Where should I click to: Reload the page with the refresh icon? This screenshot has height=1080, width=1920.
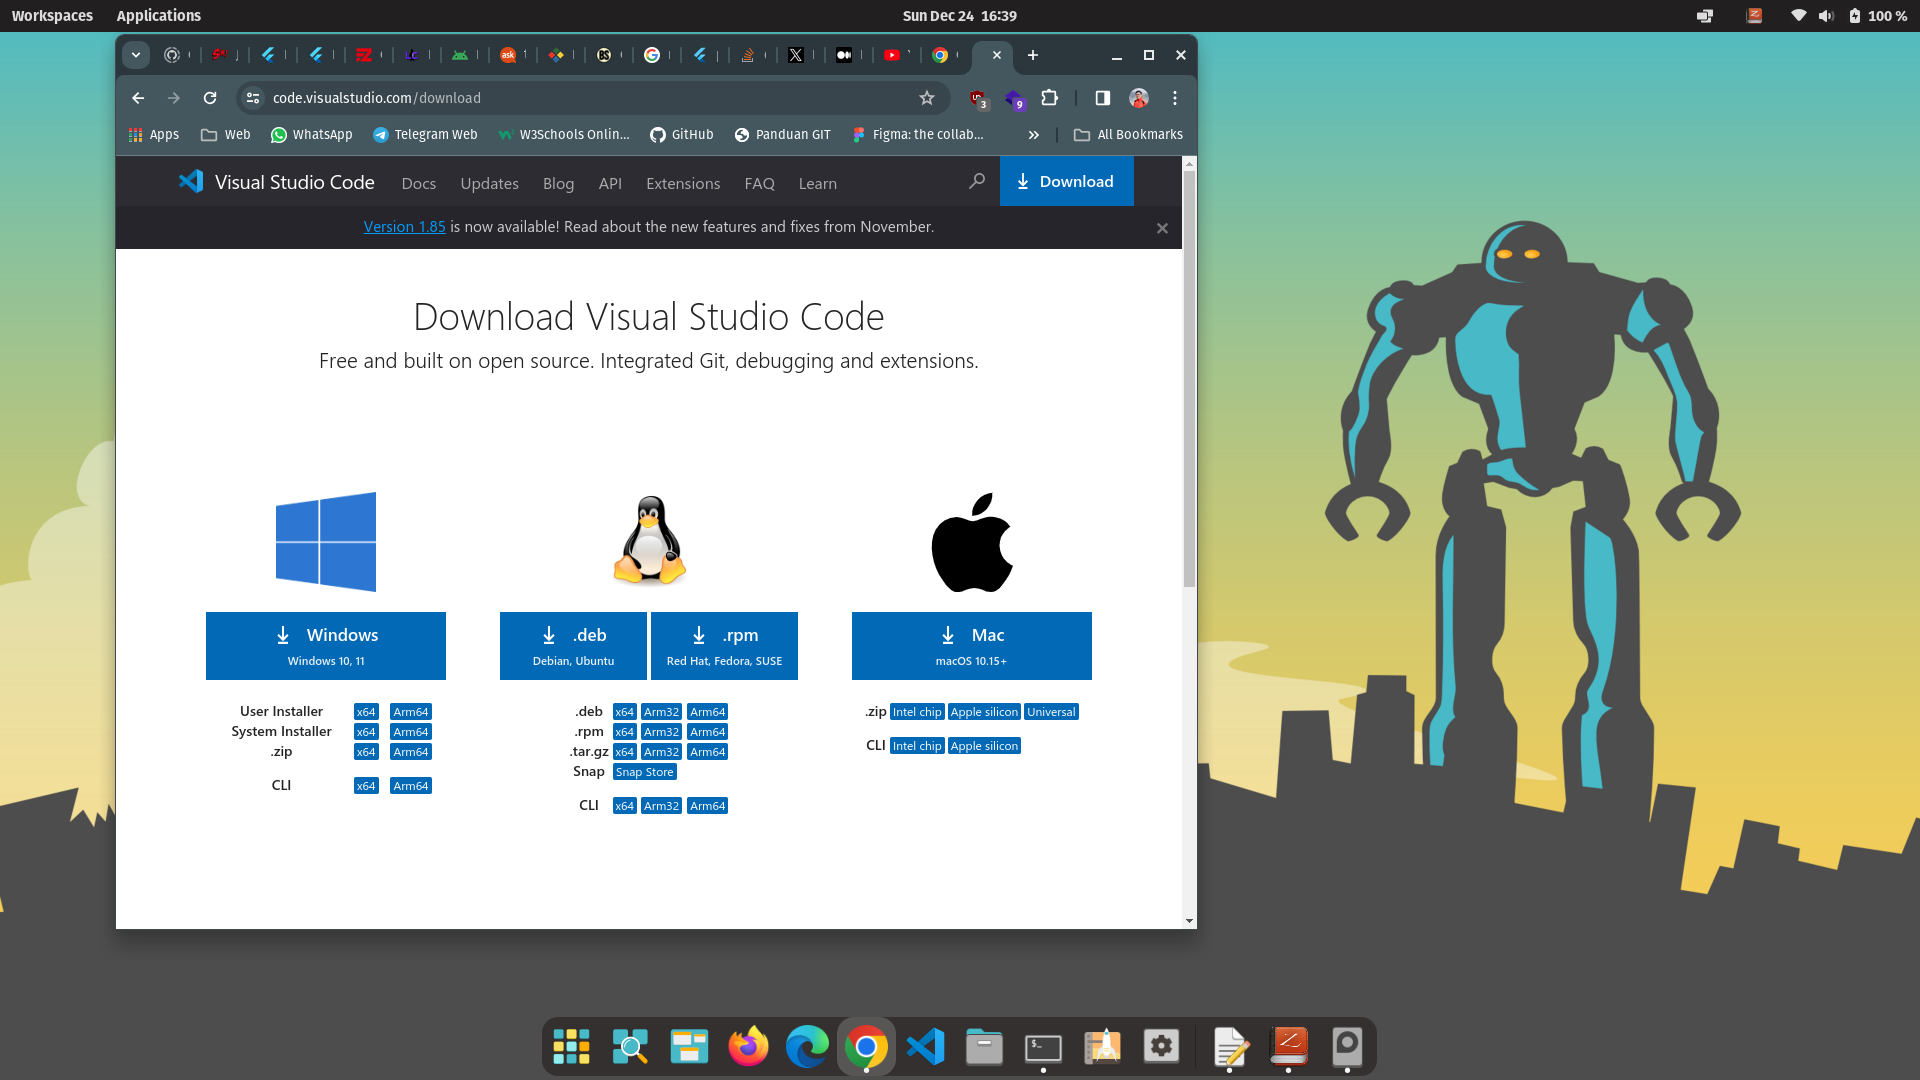click(x=210, y=98)
